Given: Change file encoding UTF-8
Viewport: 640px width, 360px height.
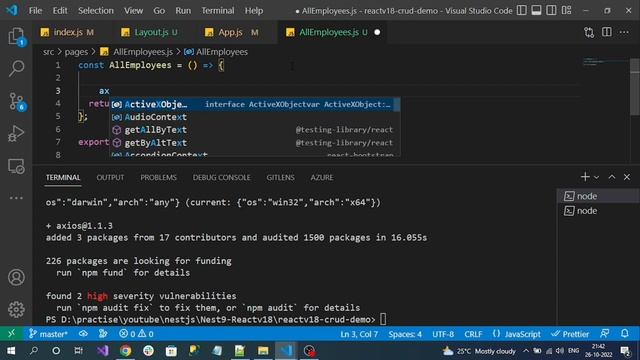Looking at the screenshot, I should [x=443, y=334].
